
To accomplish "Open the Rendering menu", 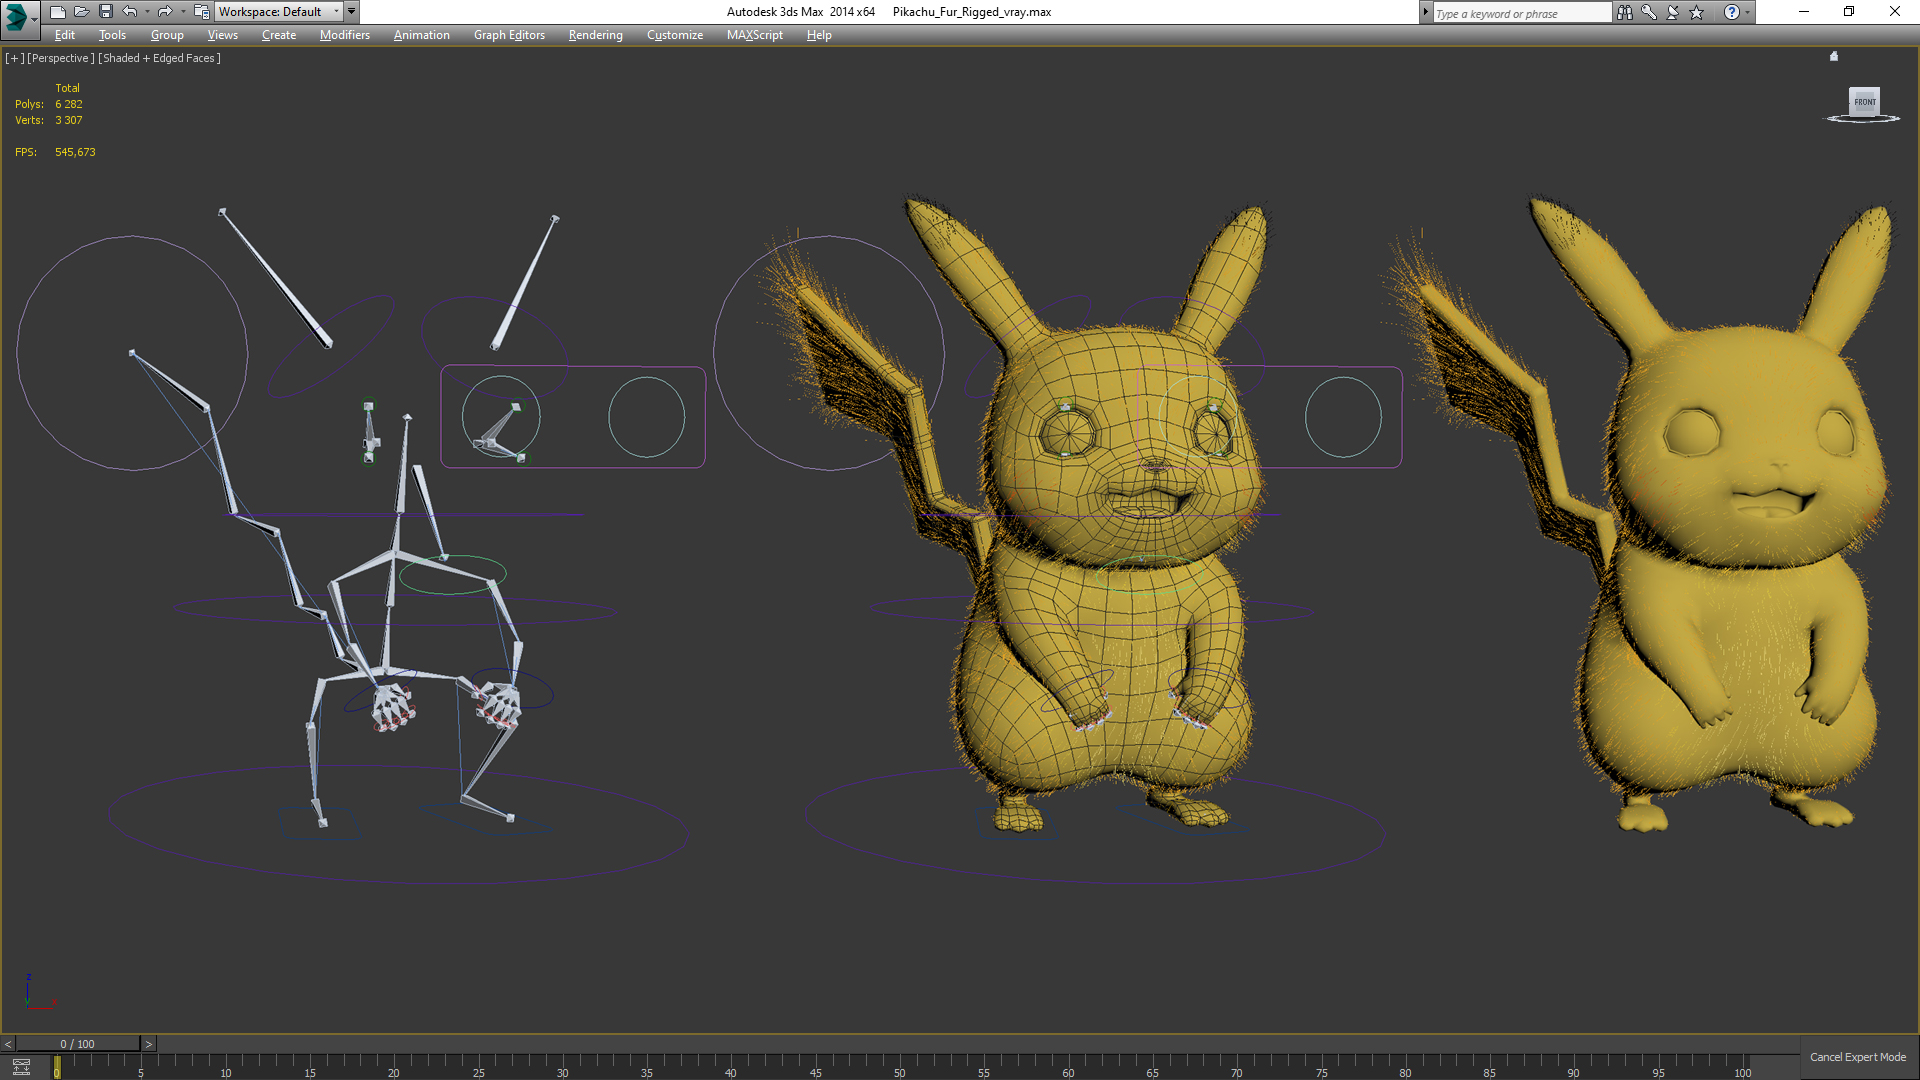I will [596, 35].
